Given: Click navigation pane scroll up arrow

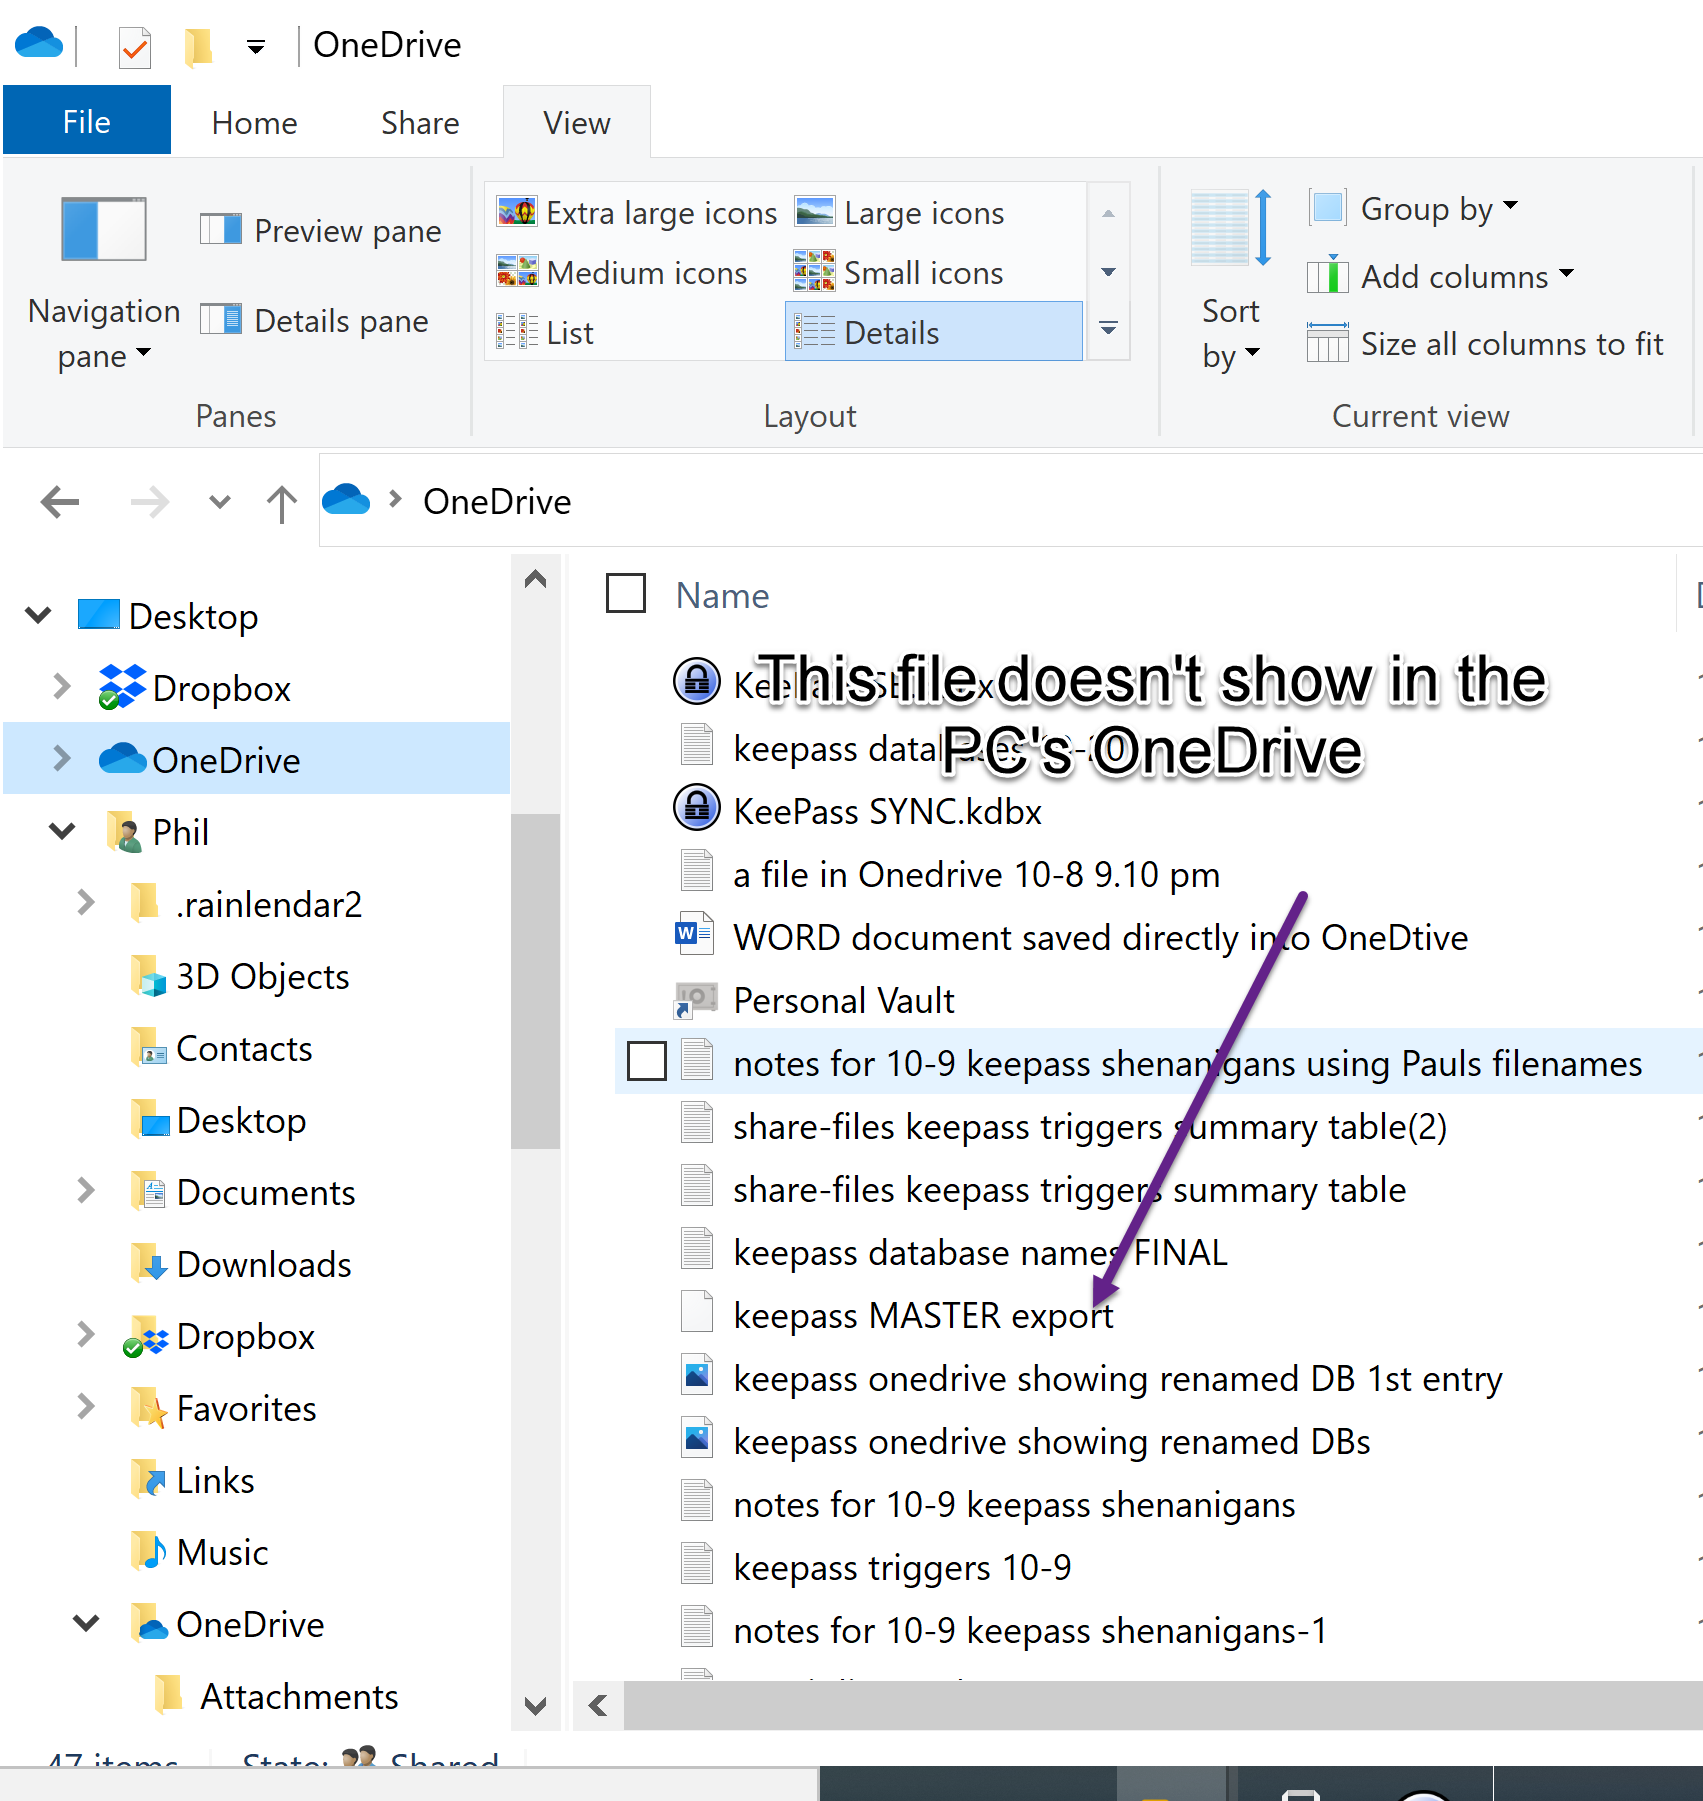Looking at the screenshot, I should pyautogui.click(x=535, y=580).
